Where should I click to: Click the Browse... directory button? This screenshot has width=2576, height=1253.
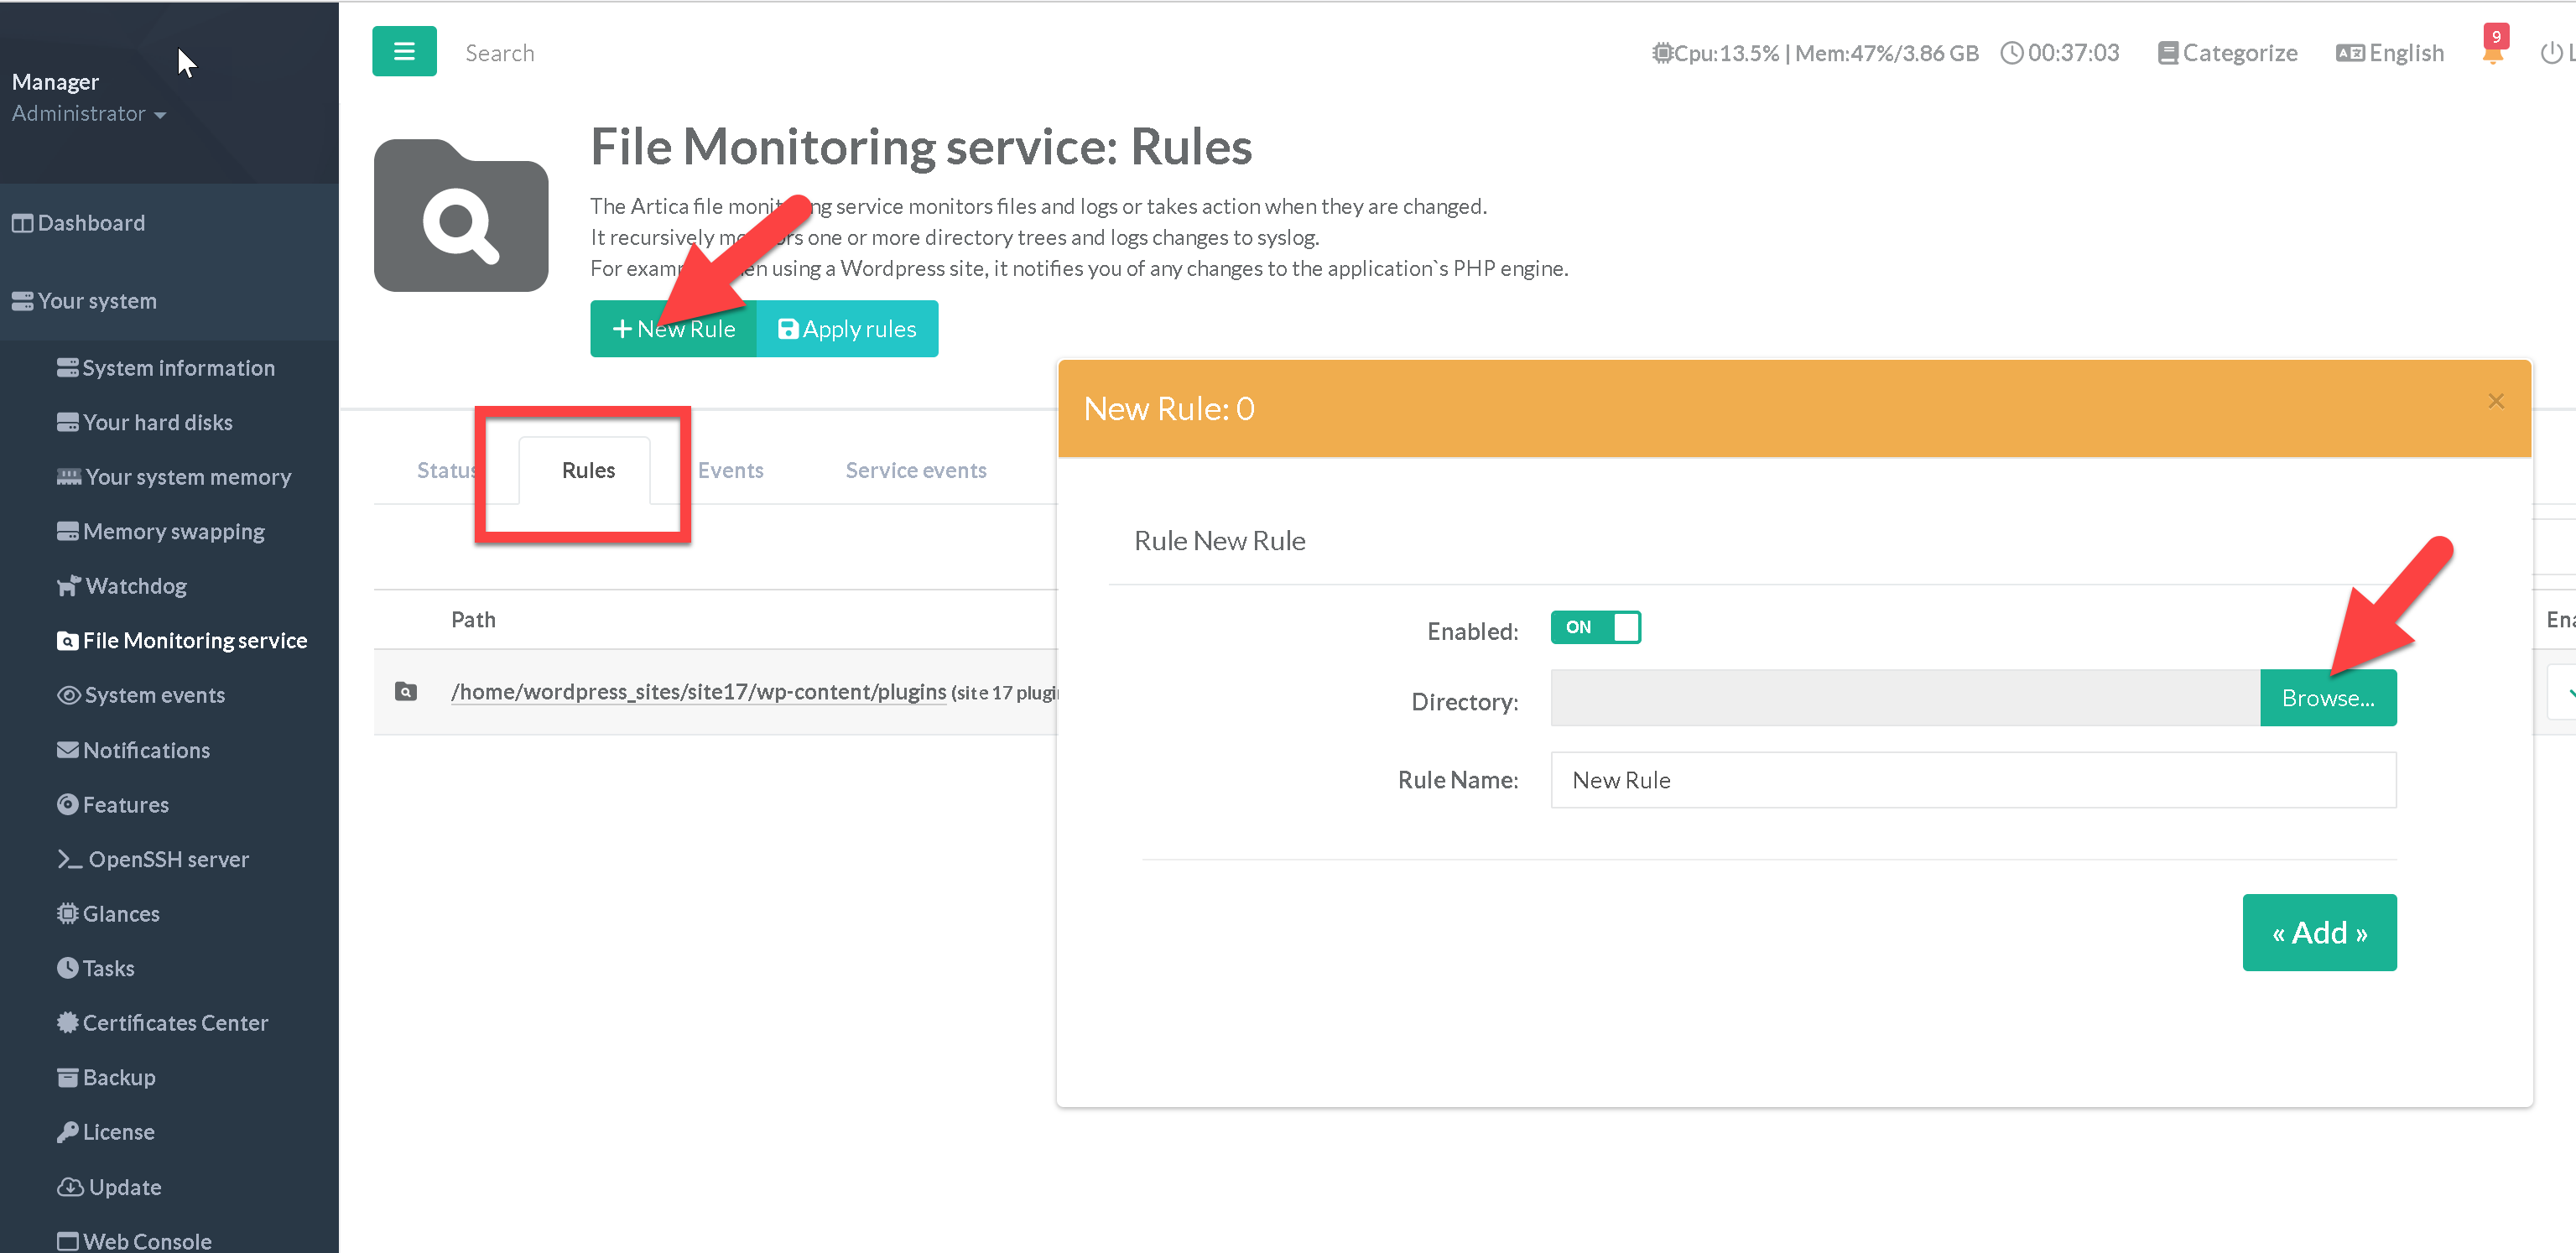(x=2326, y=698)
